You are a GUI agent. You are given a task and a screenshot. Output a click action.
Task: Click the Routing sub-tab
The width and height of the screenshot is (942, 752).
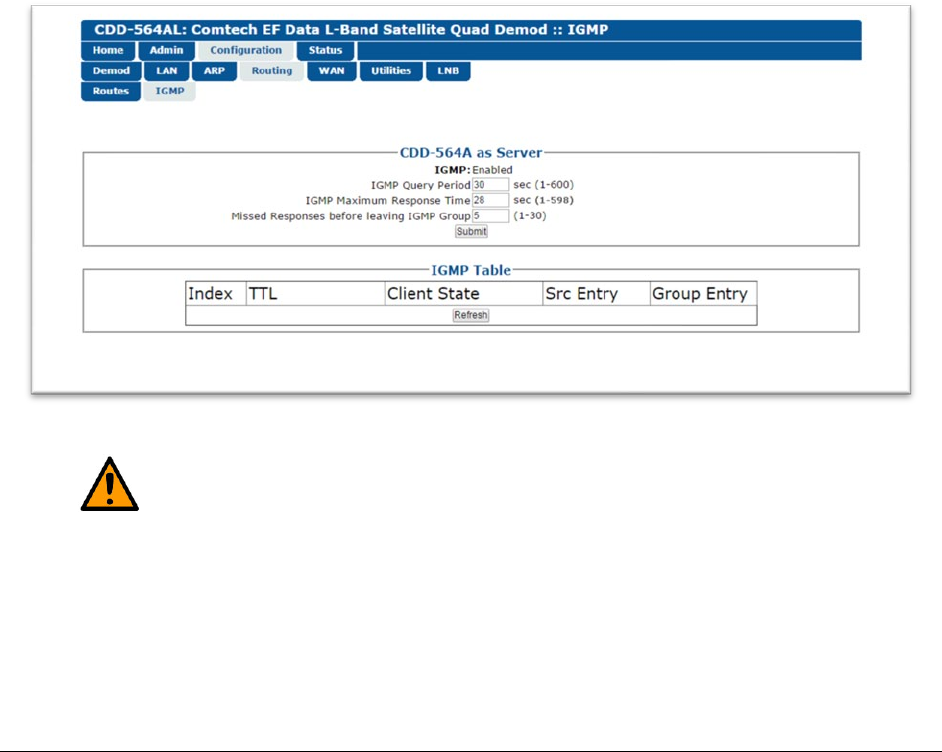(271, 71)
